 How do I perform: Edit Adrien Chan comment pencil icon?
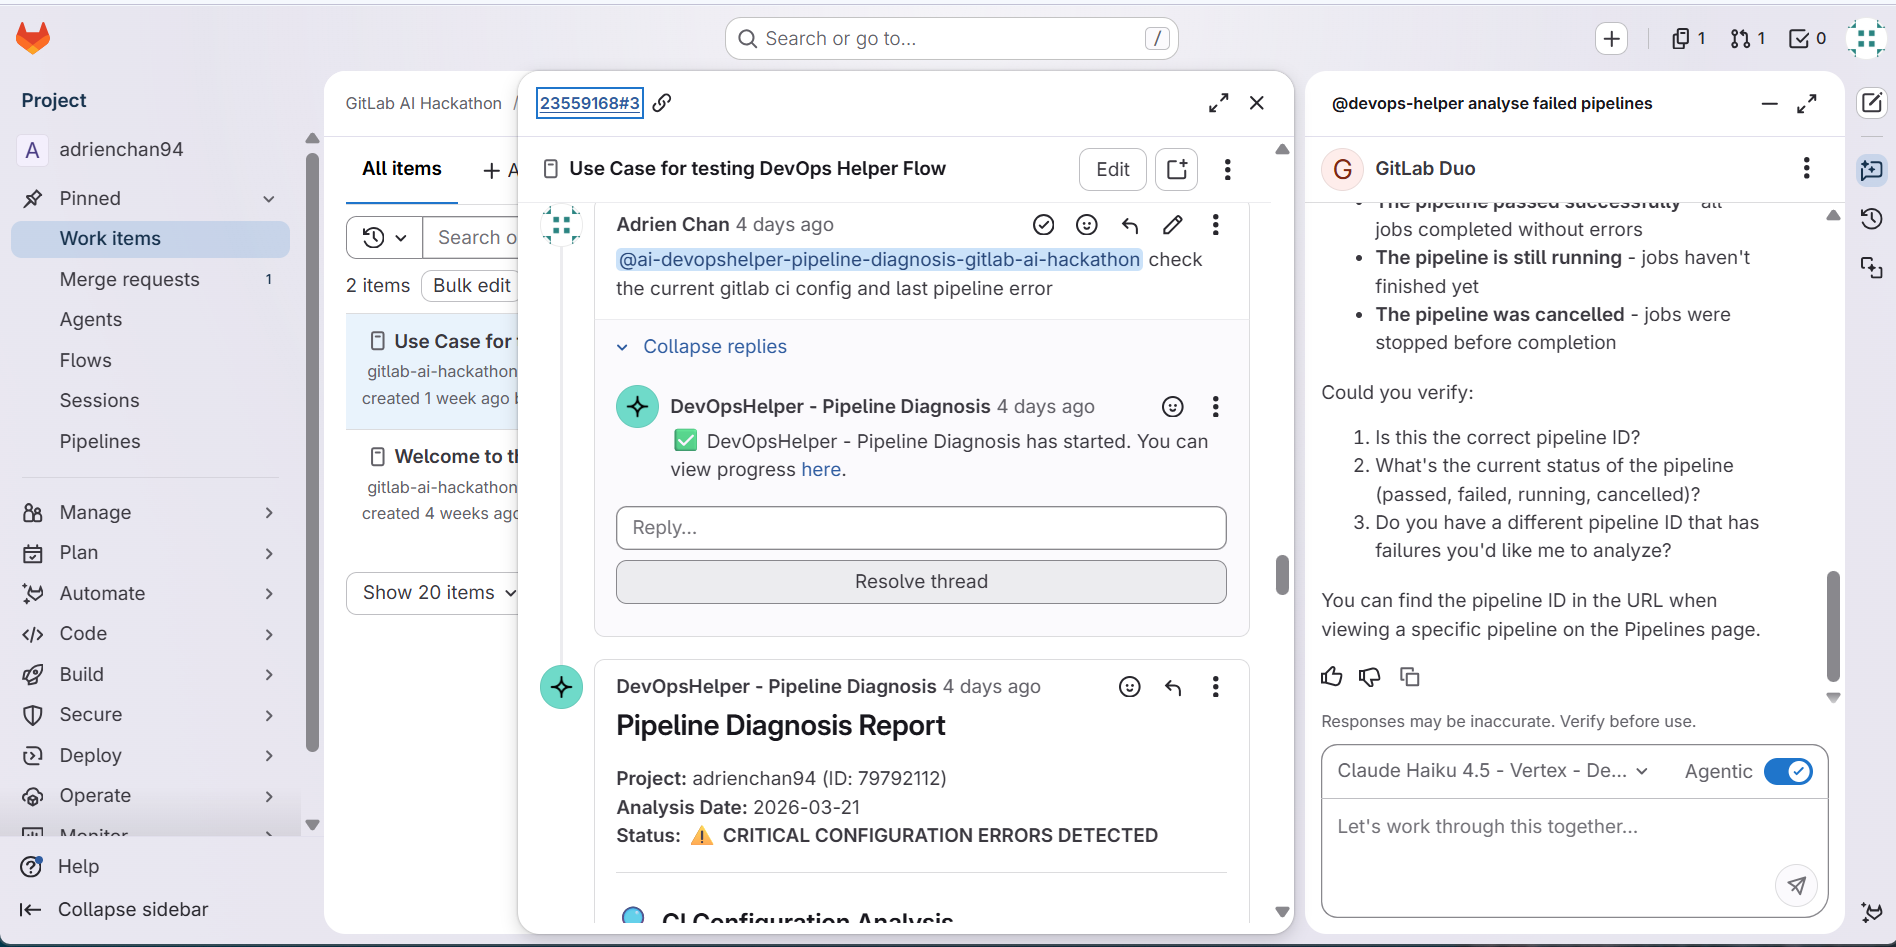pos(1173,225)
